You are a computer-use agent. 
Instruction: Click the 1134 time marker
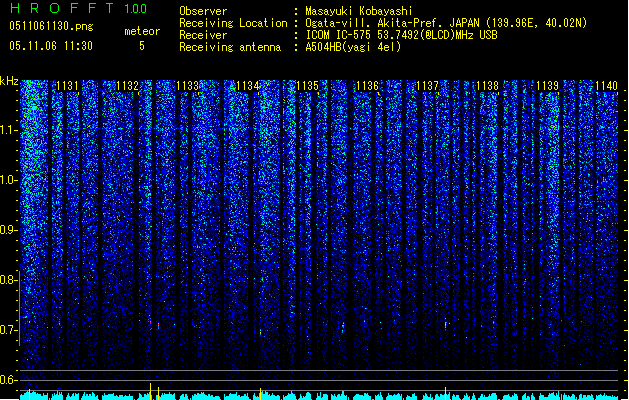pyautogui.click(x=248, y=85)
